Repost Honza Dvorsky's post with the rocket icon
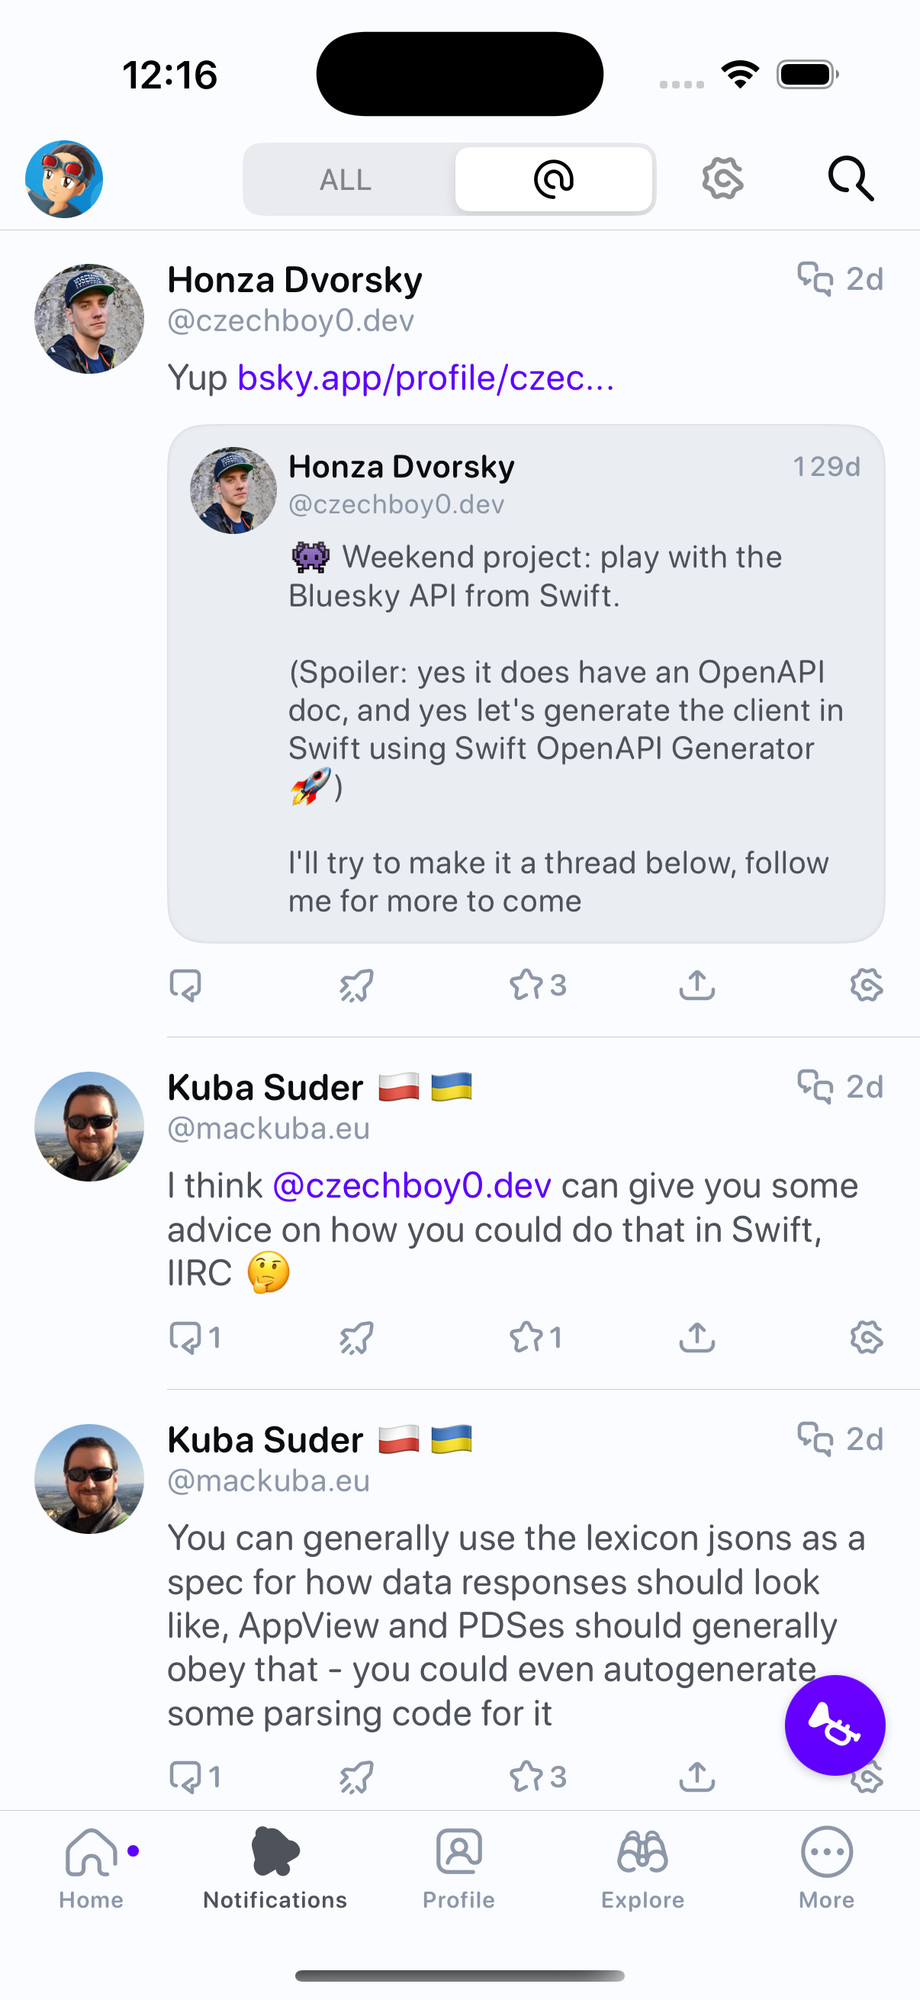Viewport: 920px width, 2000px height. point(356,985)
